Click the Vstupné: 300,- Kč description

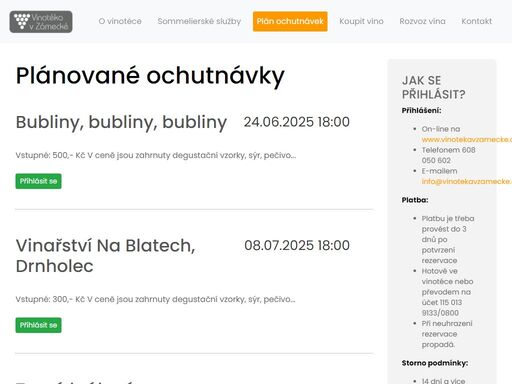point(155,299)
